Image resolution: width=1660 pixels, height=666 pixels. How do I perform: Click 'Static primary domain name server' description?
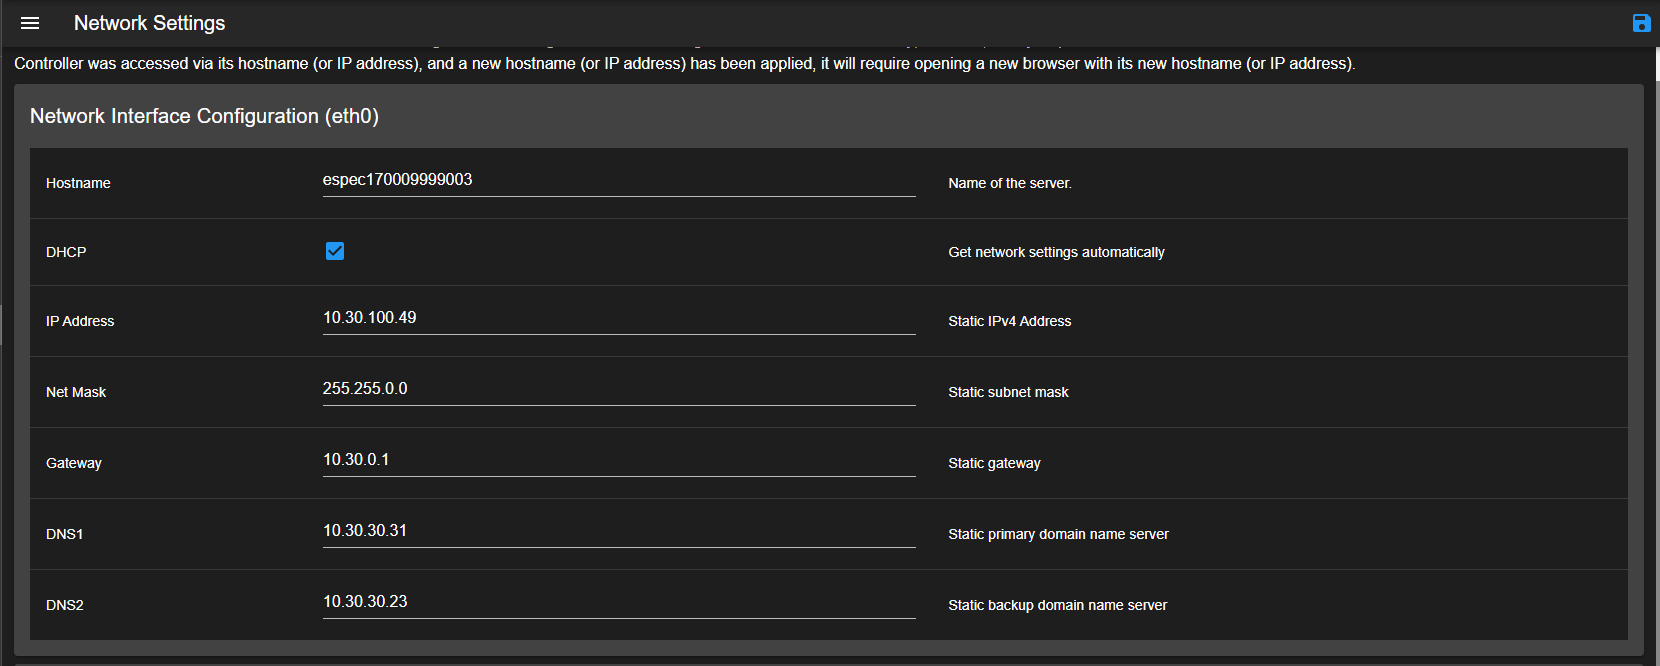pos(1058,534)
